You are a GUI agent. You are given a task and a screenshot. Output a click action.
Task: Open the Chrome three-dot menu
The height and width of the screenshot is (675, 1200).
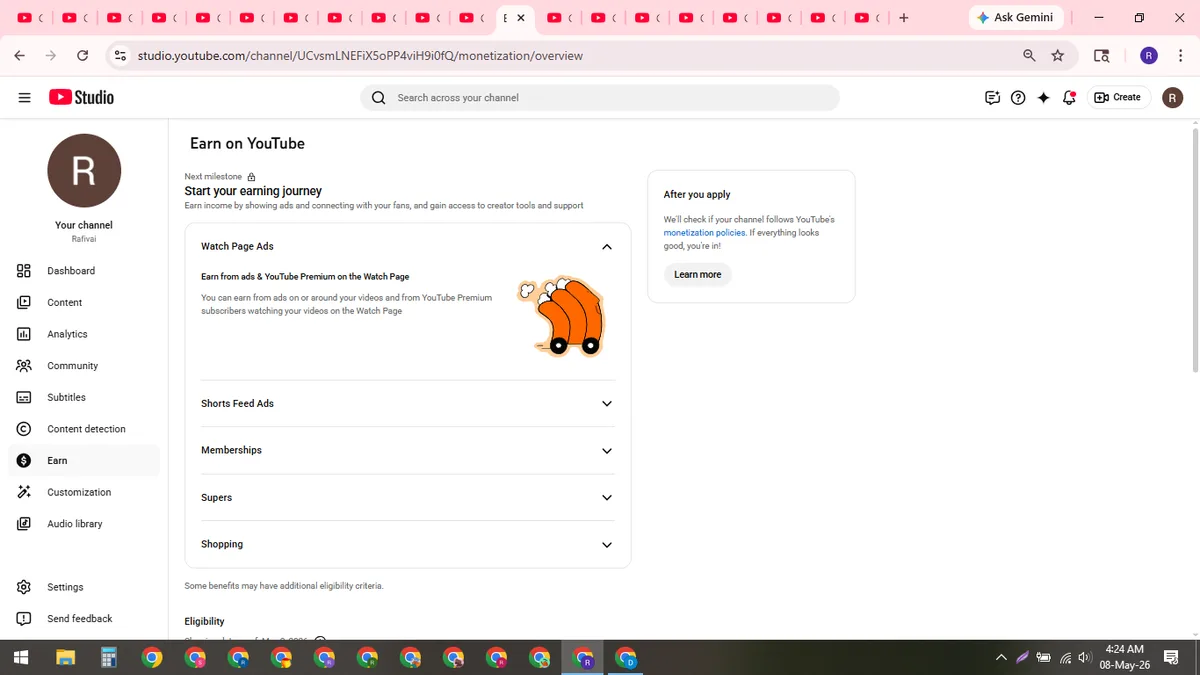coord(1181,56)
